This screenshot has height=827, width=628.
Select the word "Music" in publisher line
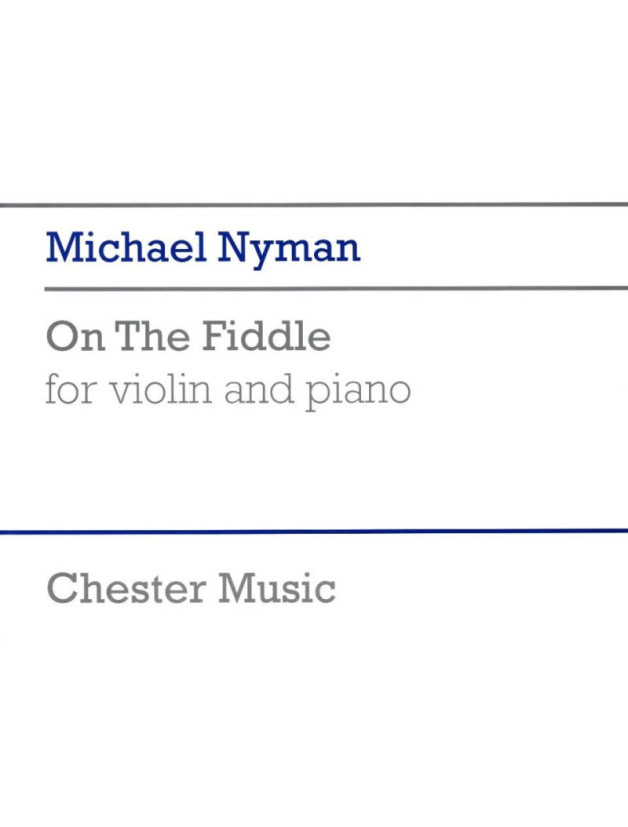(277, 588)
